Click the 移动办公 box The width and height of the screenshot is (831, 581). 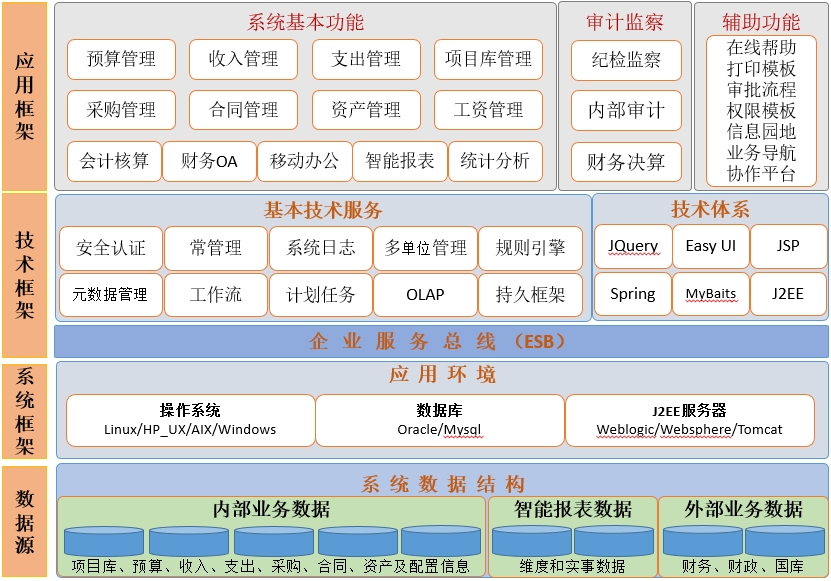click(x=304, y=161)
